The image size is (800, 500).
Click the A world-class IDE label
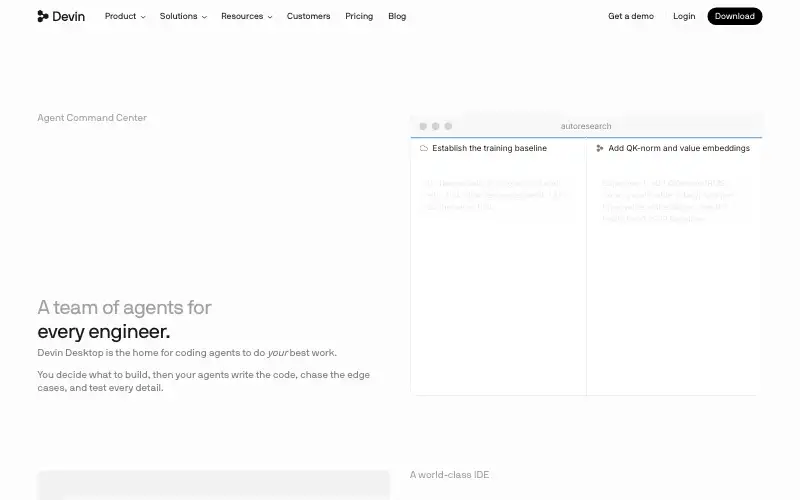tap(449, 474)
